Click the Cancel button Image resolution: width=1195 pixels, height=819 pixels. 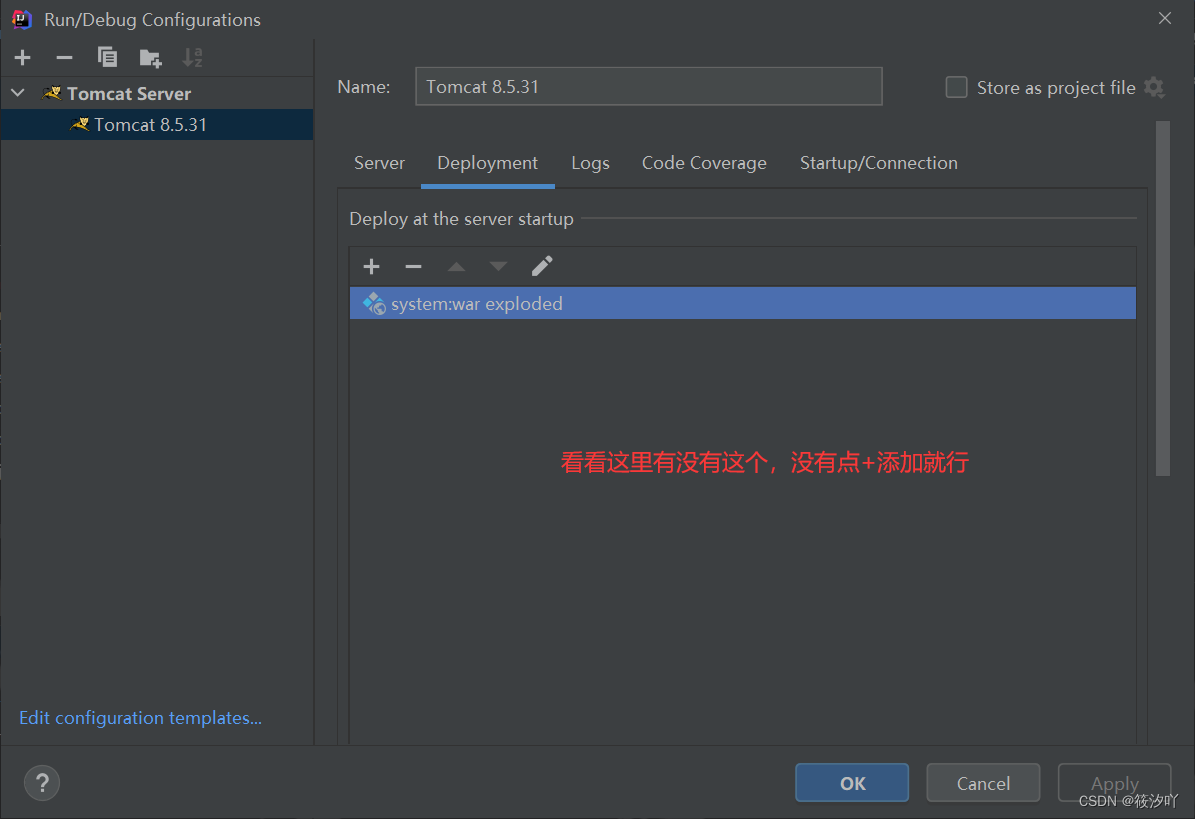(983, 782)
